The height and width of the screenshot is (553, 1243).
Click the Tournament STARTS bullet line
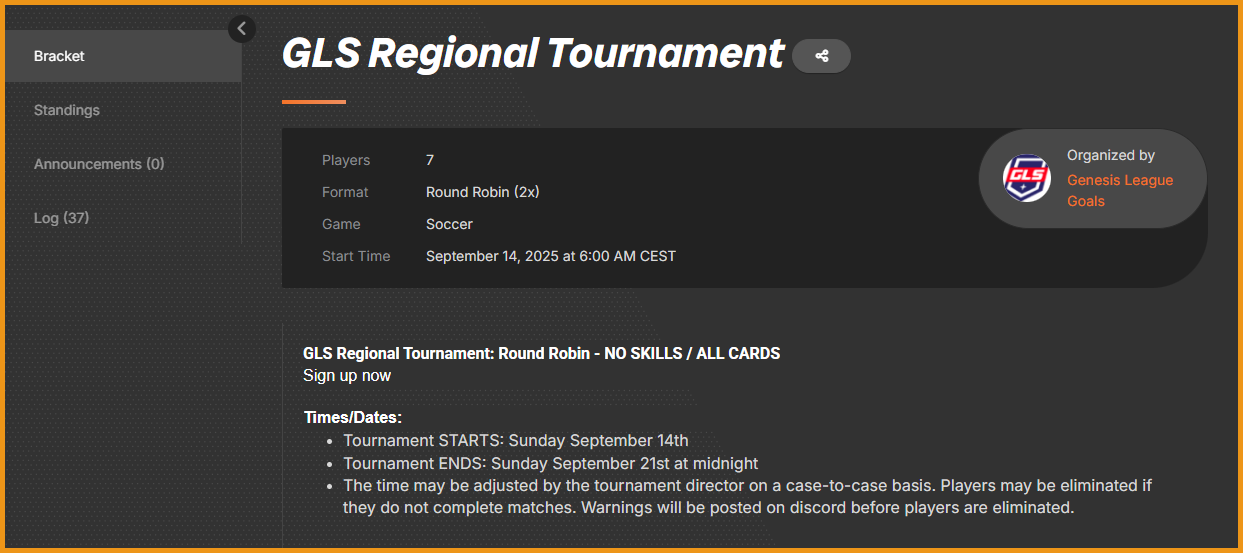click(x=515, y=440)
